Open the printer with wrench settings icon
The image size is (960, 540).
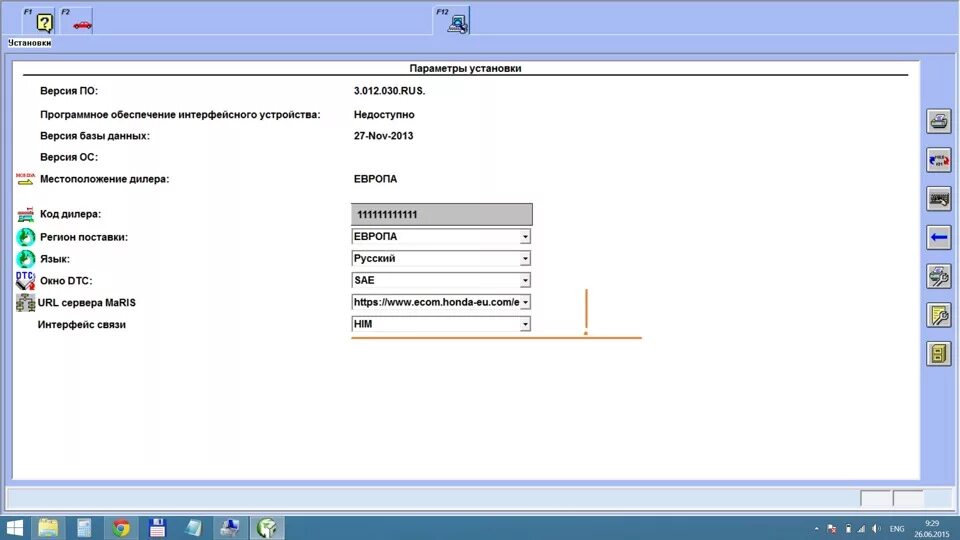939,276
